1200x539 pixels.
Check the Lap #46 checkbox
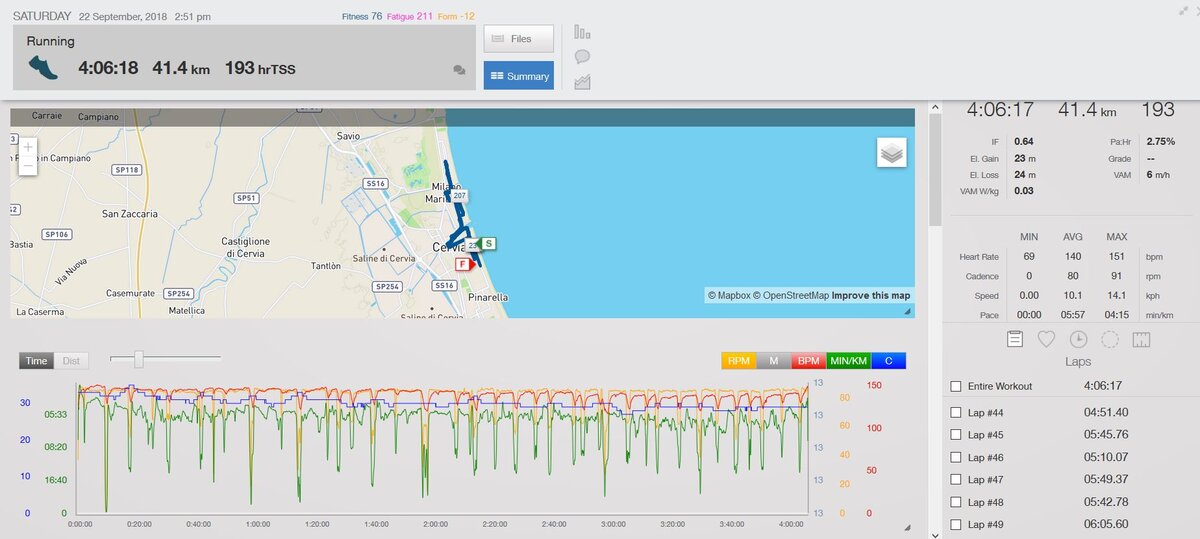tap(956, 457)
